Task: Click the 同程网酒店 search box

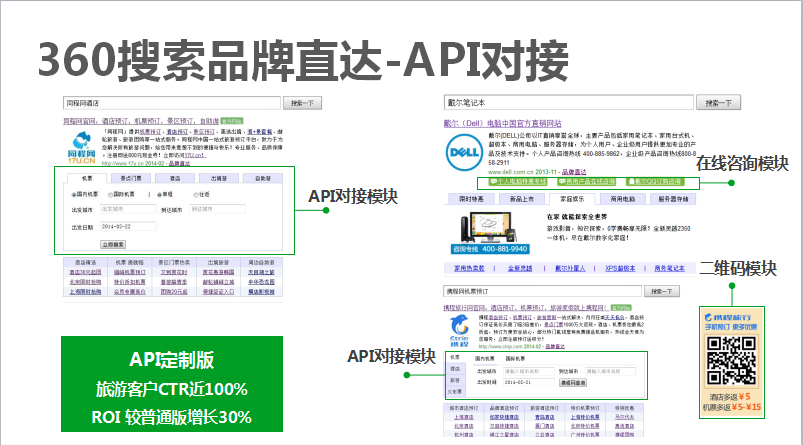Action: (172, 103)
